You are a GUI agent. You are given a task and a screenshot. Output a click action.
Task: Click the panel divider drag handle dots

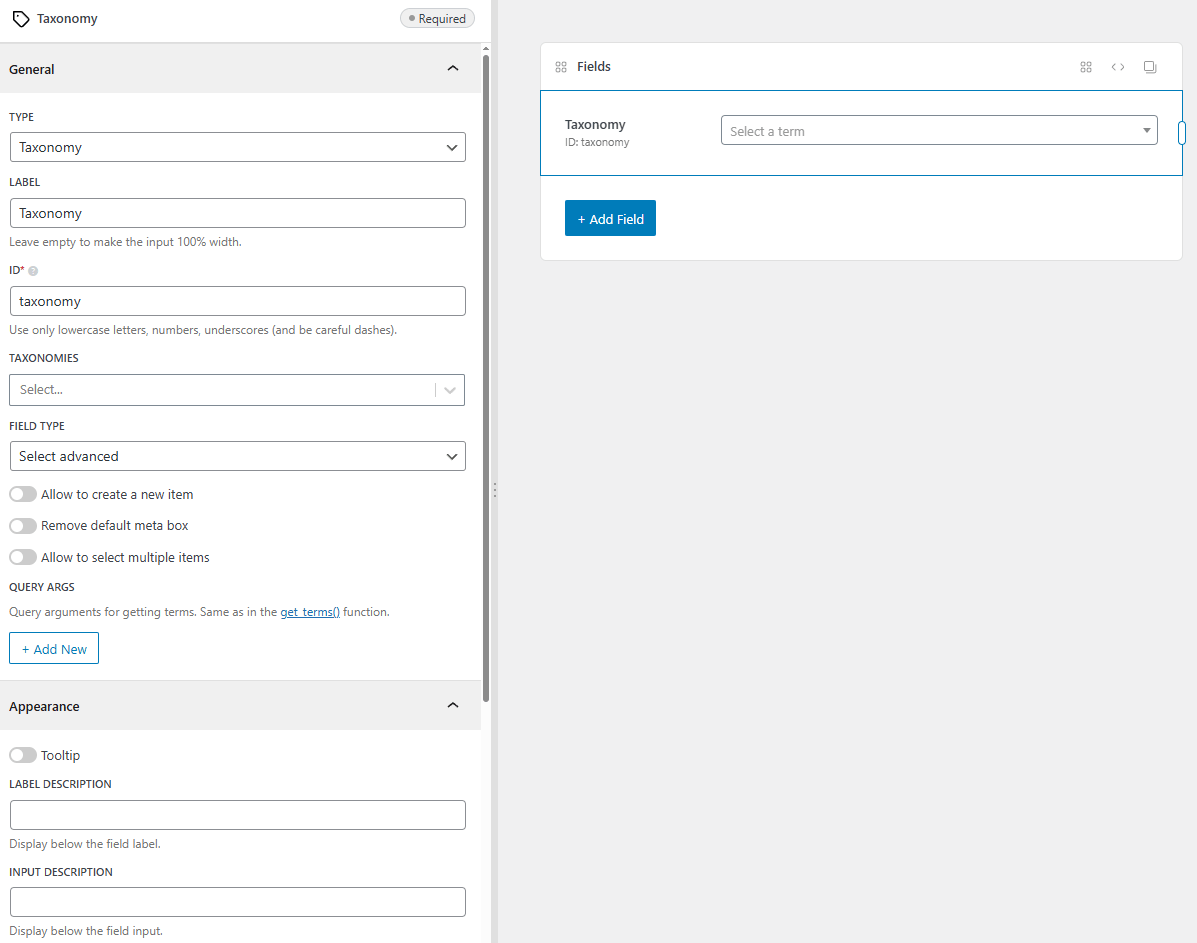[x=494, y=490]
